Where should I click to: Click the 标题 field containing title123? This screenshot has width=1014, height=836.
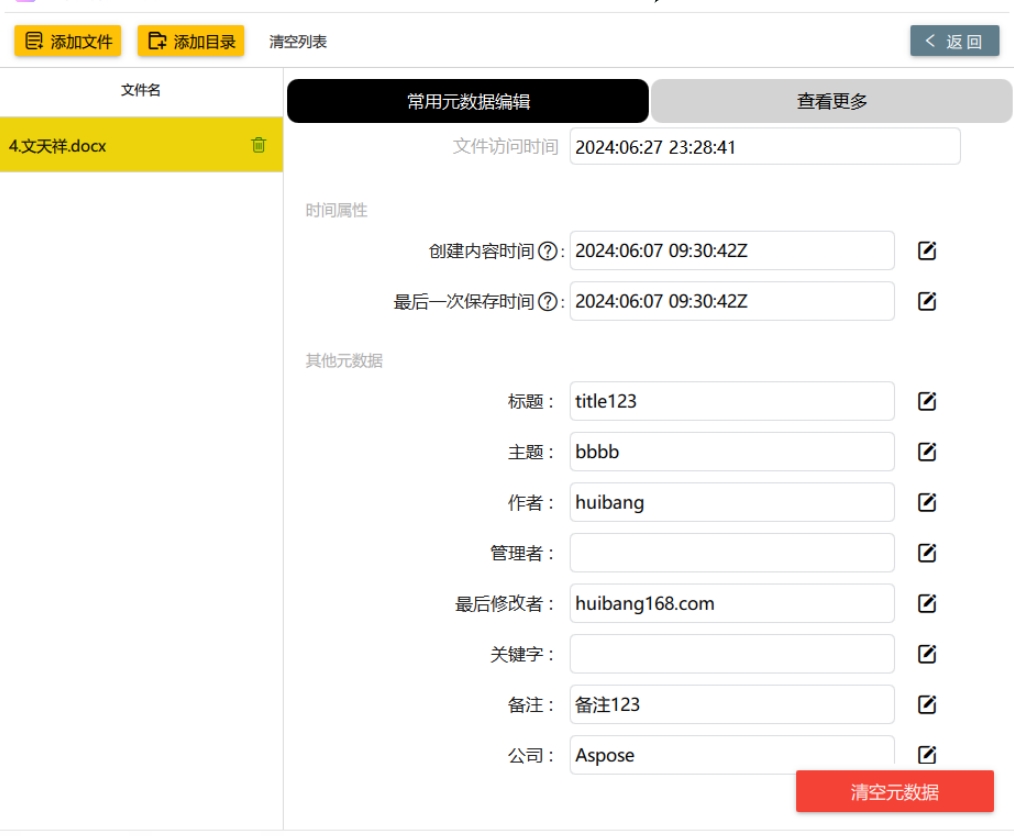[732, 402]
